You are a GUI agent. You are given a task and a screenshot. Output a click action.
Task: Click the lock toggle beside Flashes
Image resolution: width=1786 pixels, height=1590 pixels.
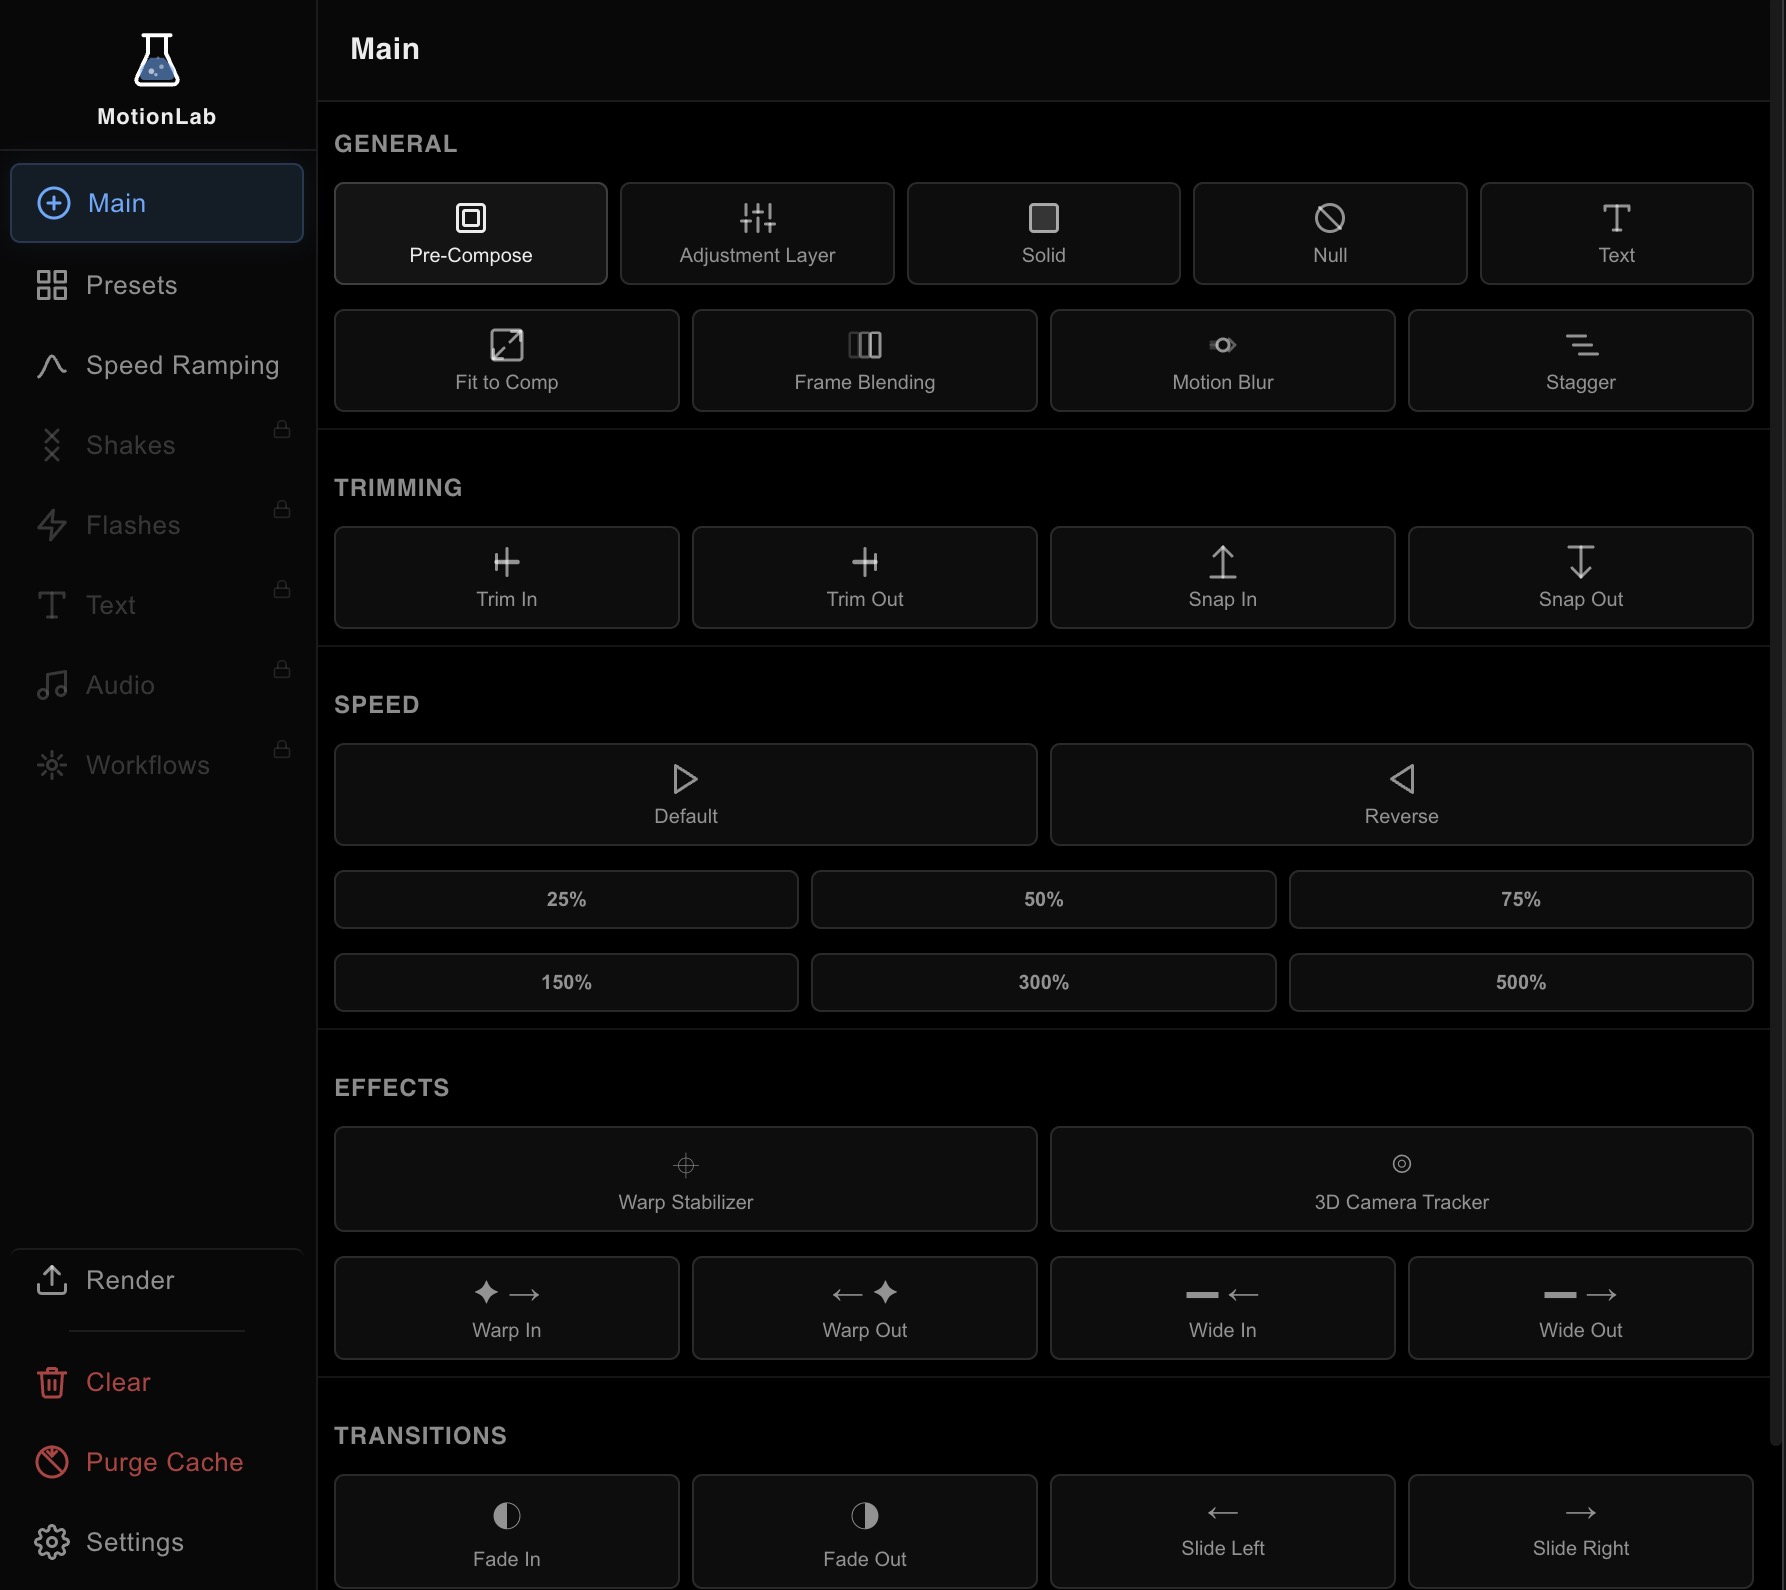[282, 510]
